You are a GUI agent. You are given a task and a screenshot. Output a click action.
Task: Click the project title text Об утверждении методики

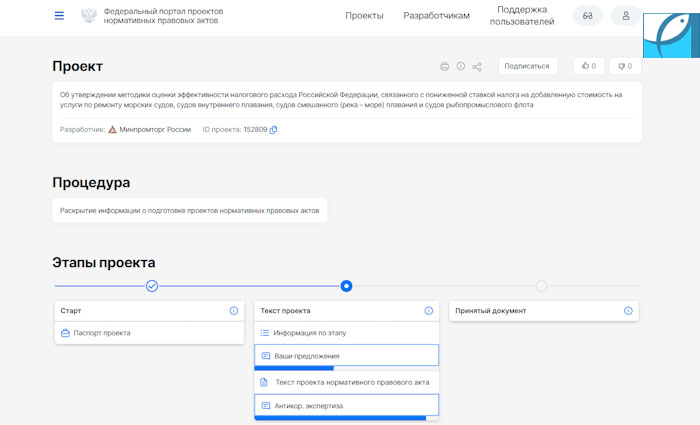point(341,100)
